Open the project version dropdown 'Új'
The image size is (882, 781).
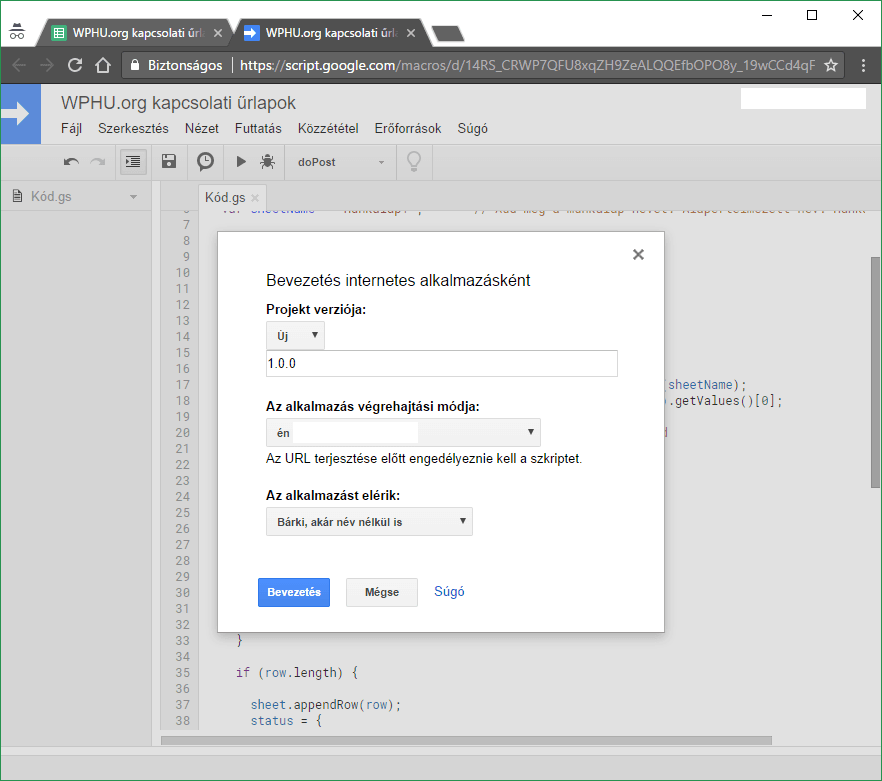(x=295, y=336)
